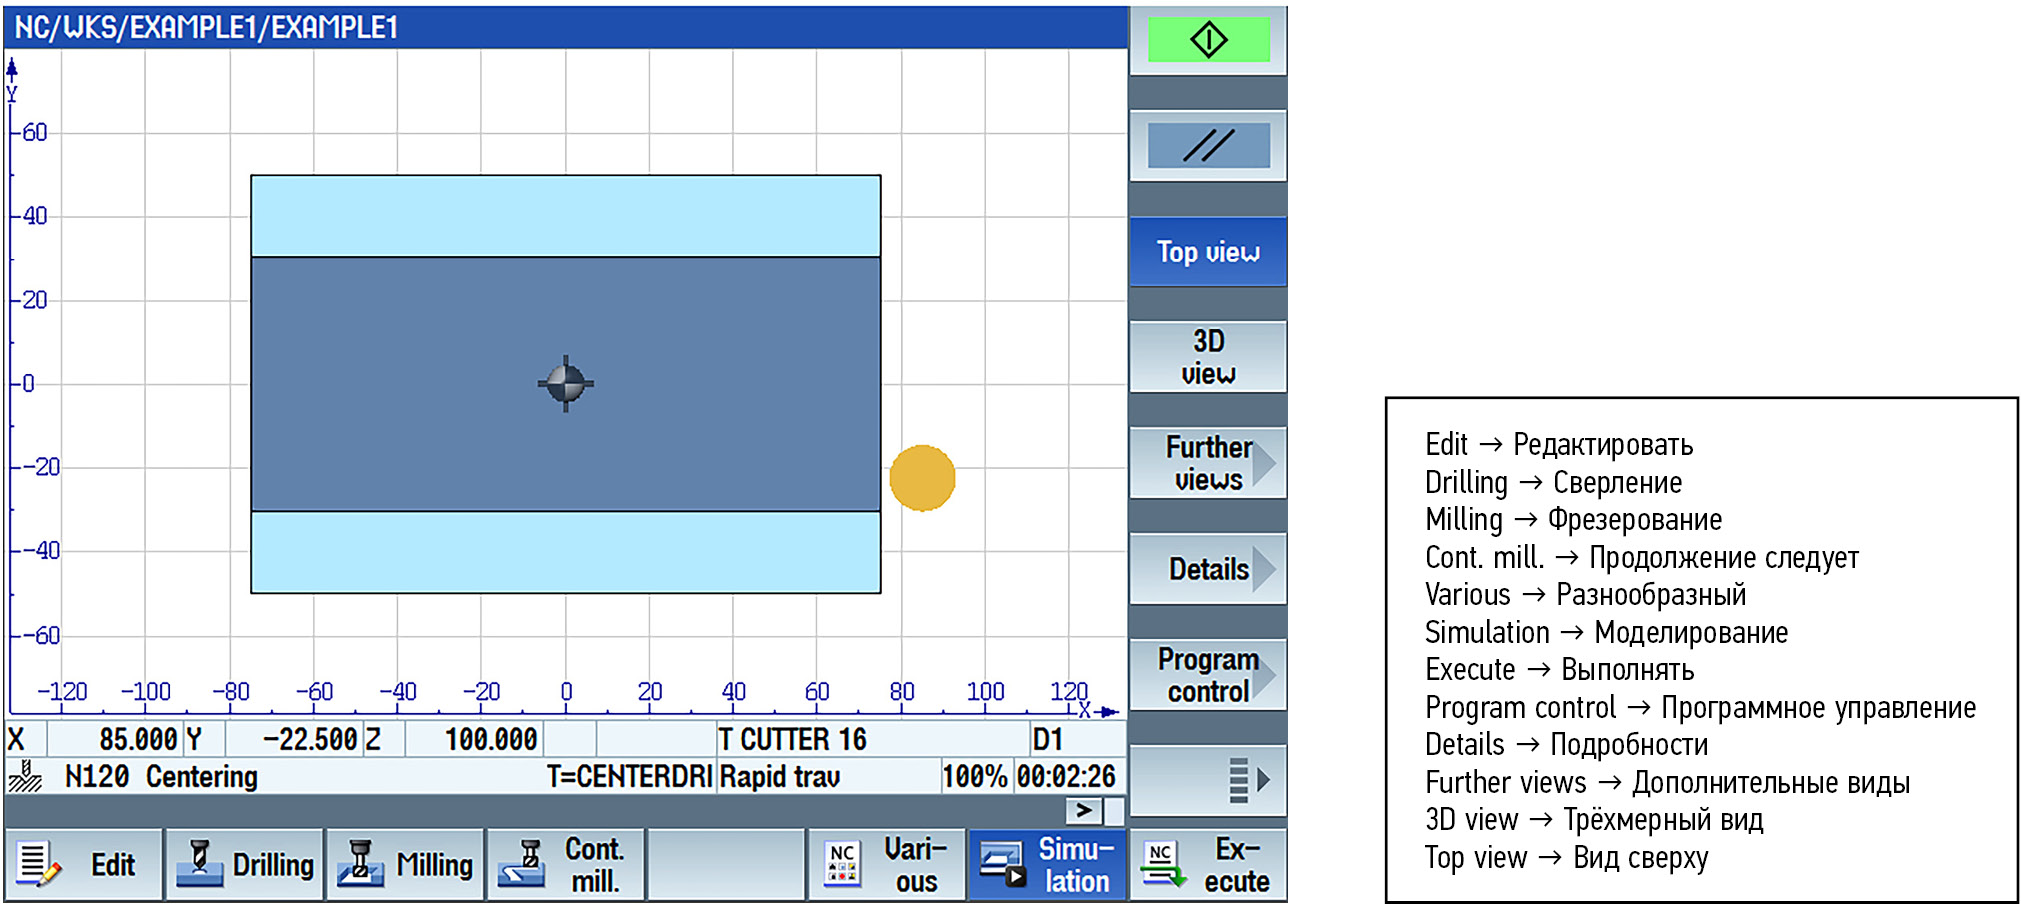
Task: Open the Program control submenu
Action: coord(1208,675)
